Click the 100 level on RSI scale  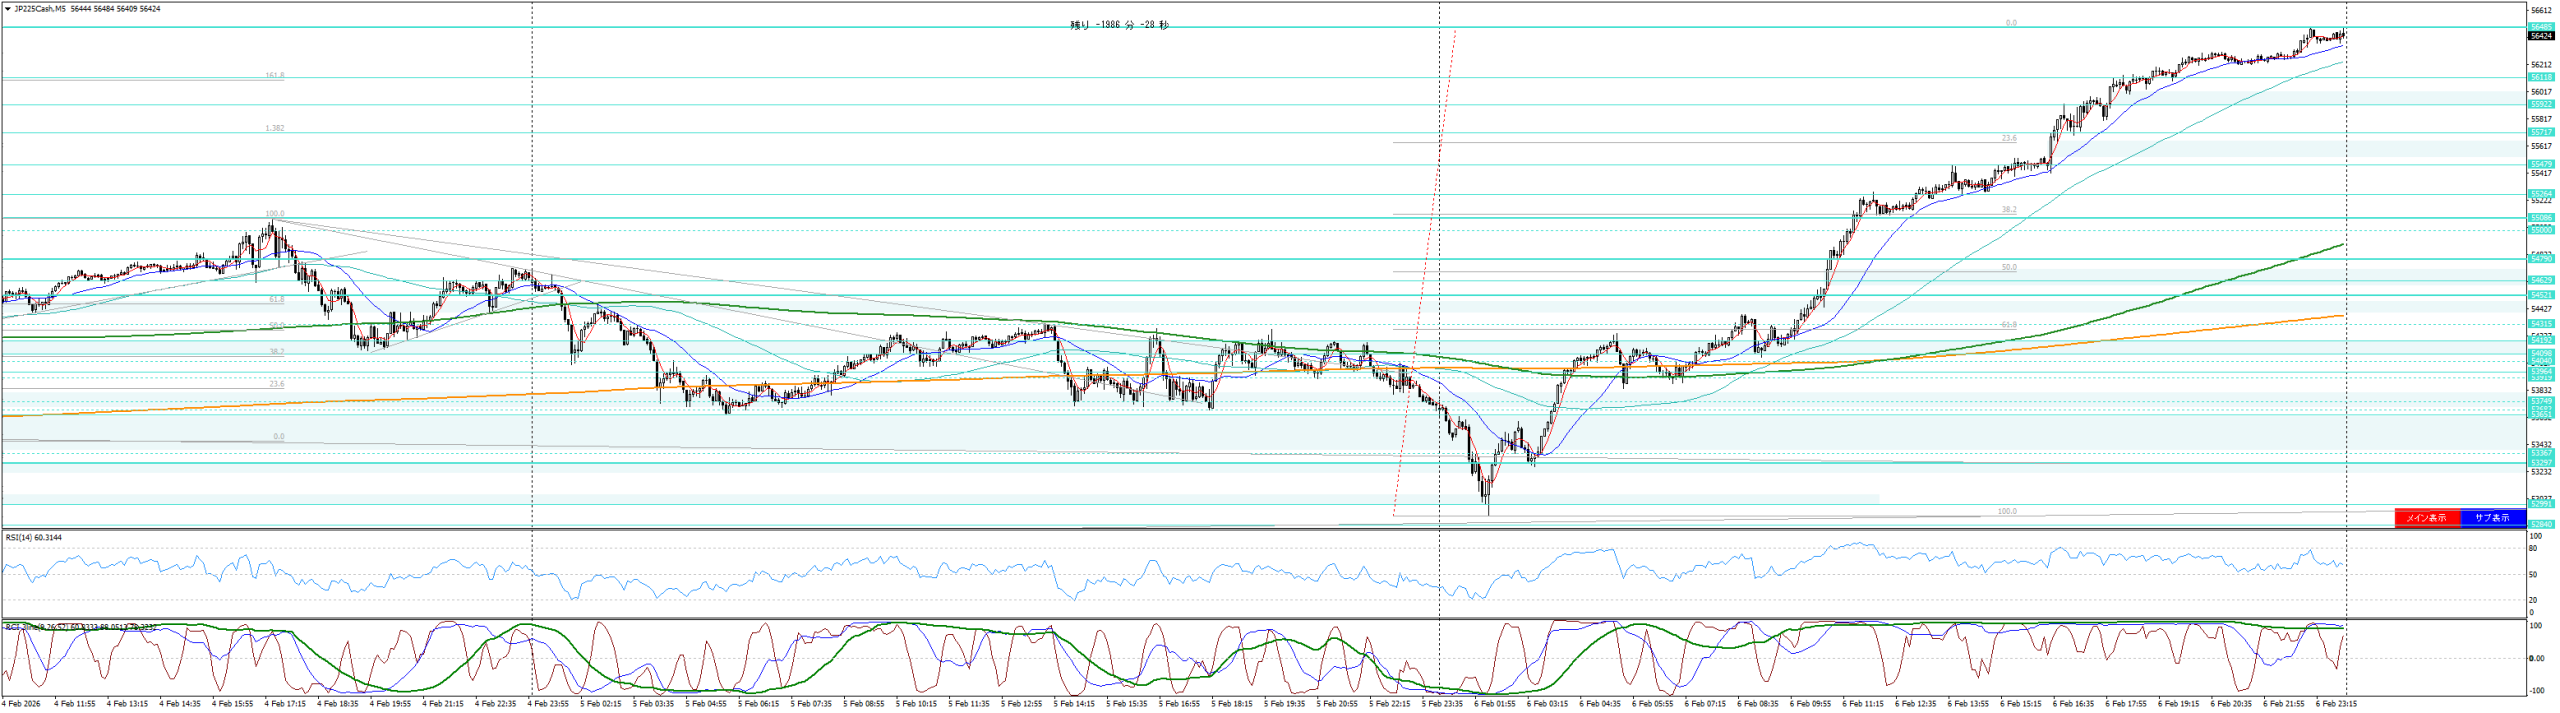(2535, 537)
